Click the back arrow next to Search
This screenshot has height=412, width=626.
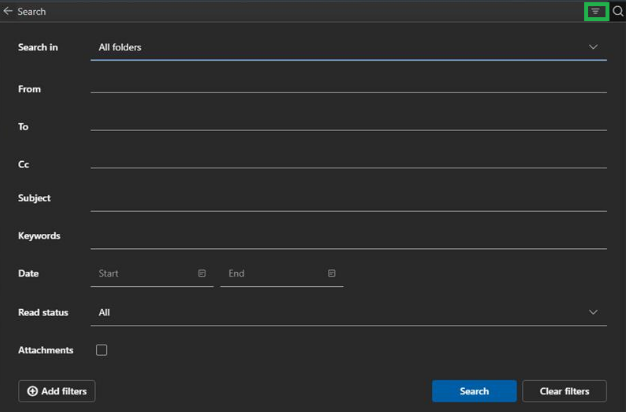pyautogui.click(x=8, y=11)
